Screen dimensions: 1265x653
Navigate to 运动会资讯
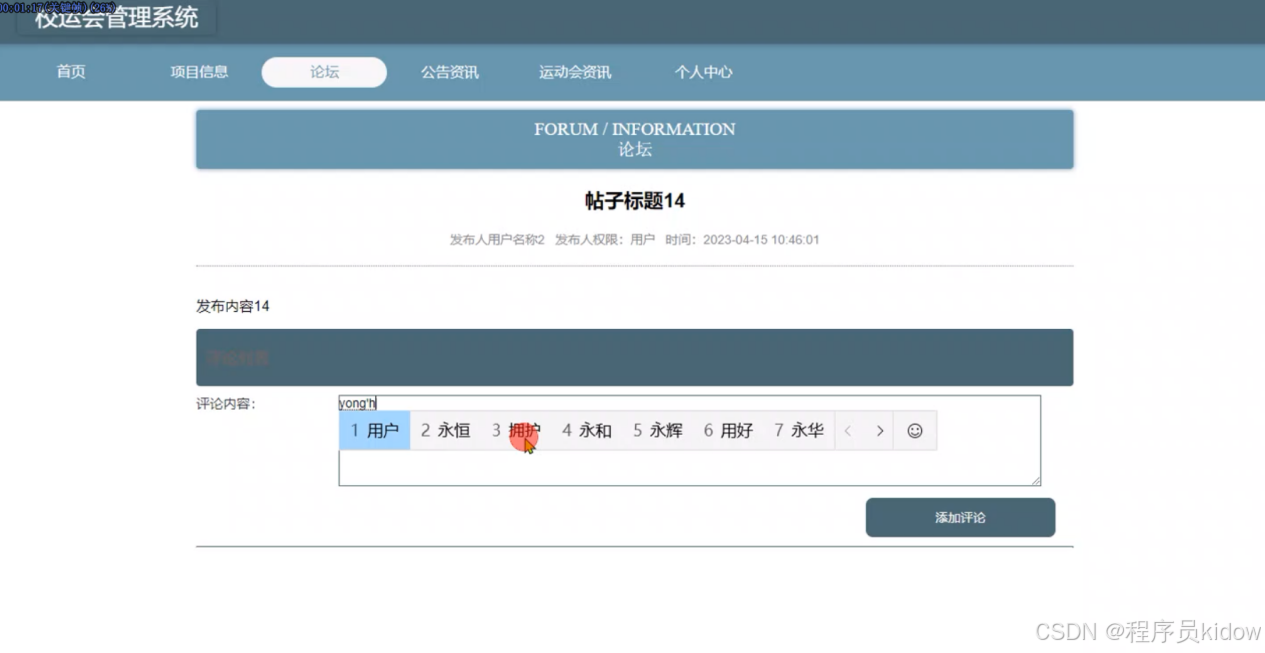(575, 72)
